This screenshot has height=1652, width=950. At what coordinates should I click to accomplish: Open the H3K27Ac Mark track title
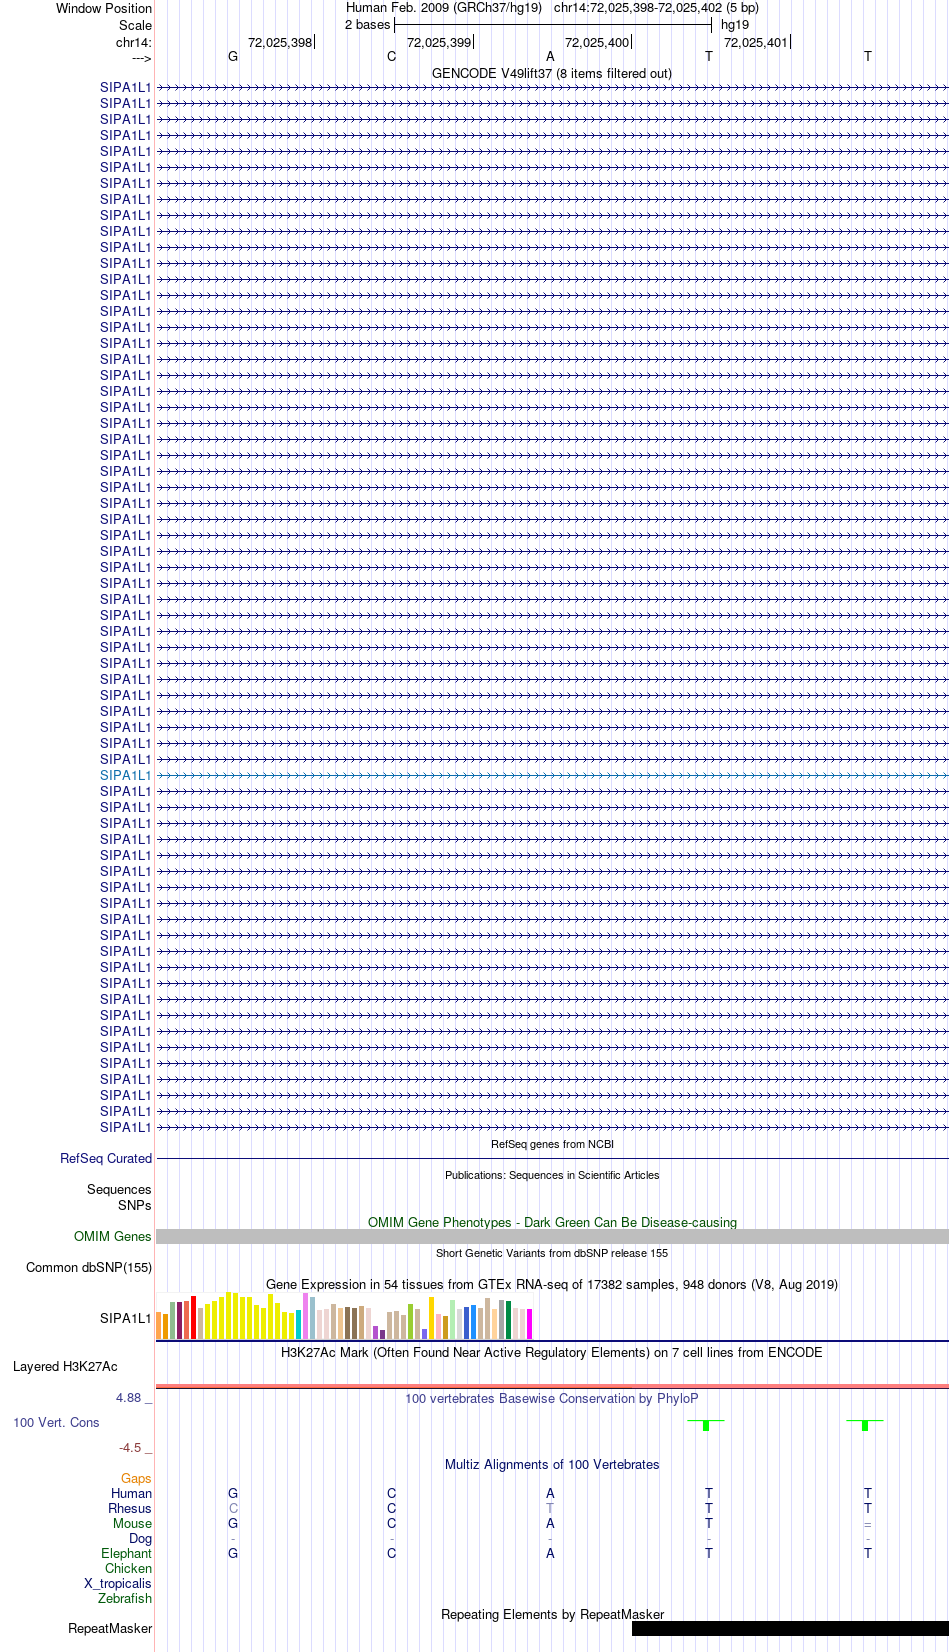552,1352
